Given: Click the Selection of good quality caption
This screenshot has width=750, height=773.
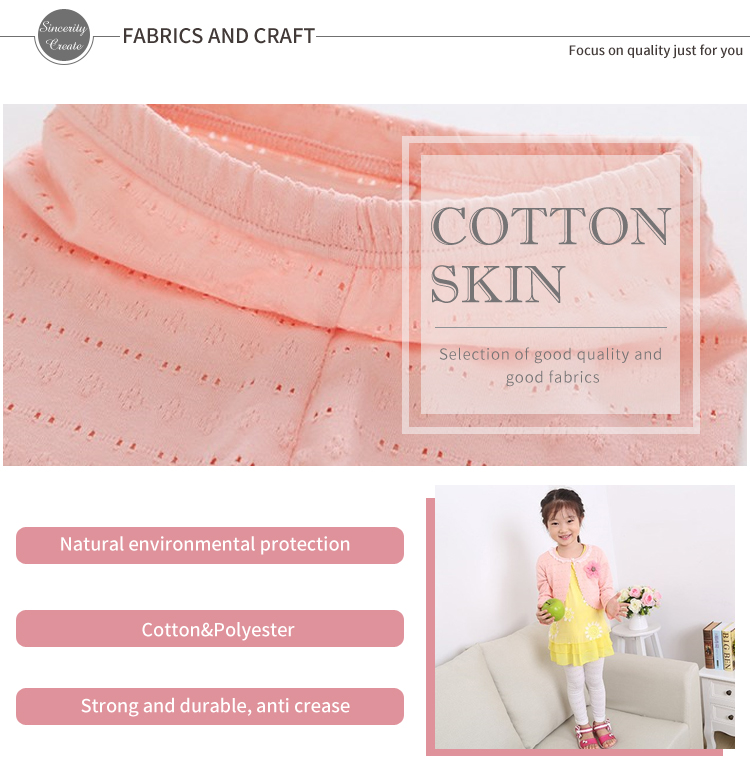Looking at the screenshot, I should [x=551, y=365].
